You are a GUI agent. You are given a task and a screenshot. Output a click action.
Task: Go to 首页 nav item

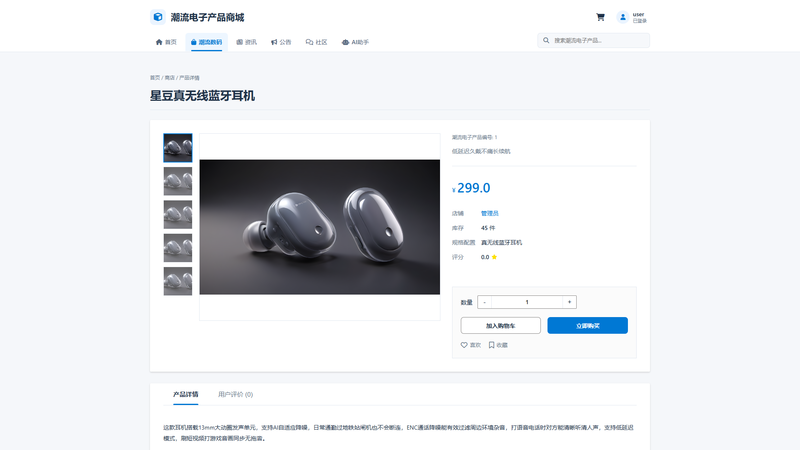coord(166,42)
